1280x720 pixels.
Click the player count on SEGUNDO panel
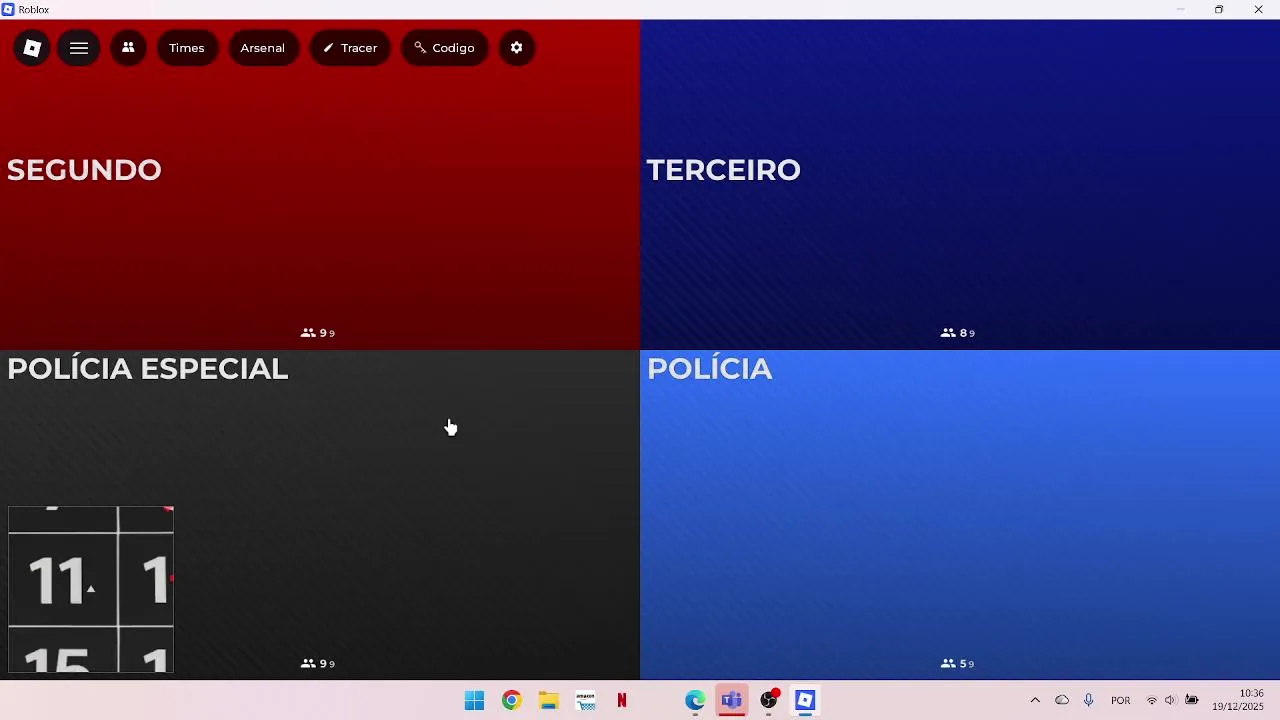point(318,333)
